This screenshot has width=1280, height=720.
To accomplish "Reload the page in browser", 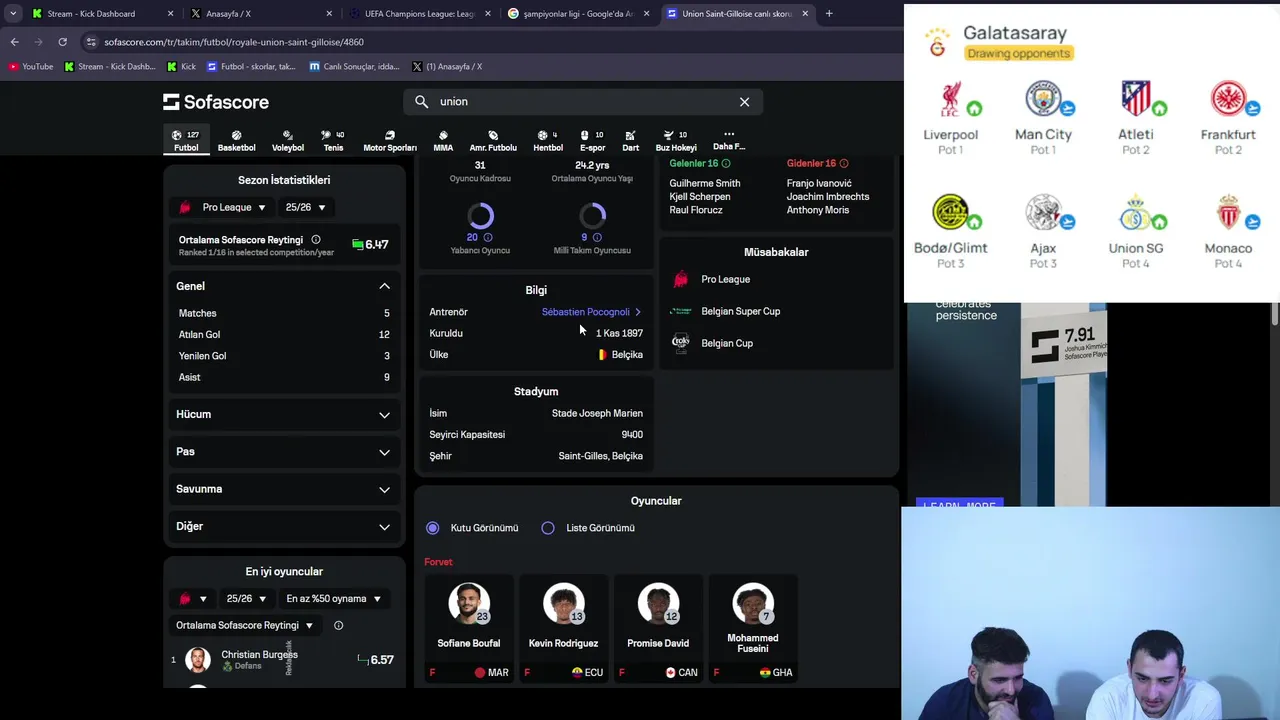I will tap(62, 42).
